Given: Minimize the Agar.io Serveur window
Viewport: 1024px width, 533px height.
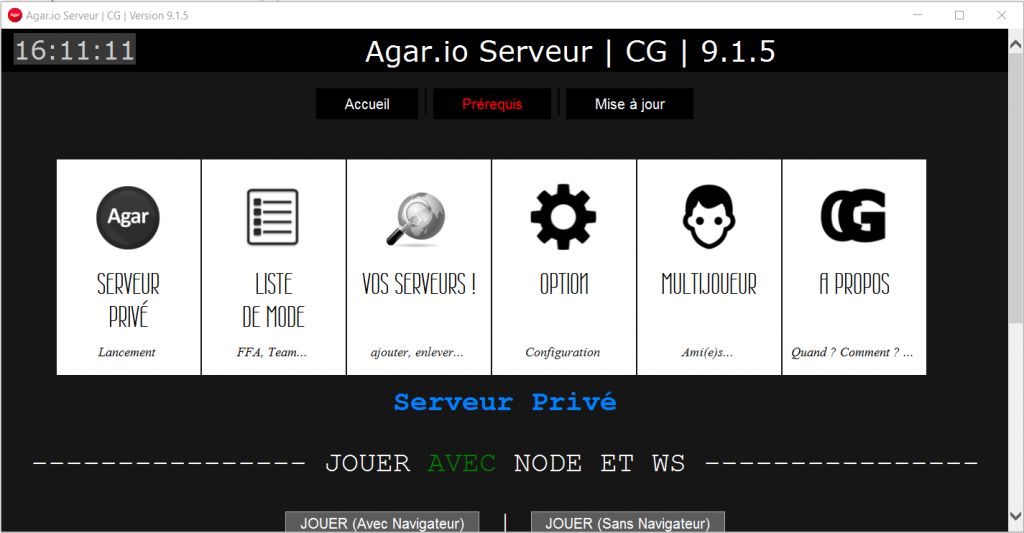Looking at the screenshot, I should (x=918, y=15).
